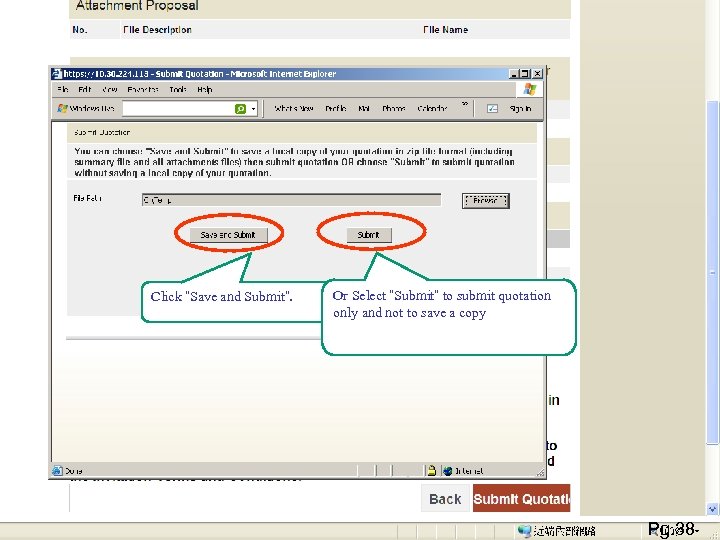Click the Submit button in the popup
The image size is (720, 540).
[369, 235]
